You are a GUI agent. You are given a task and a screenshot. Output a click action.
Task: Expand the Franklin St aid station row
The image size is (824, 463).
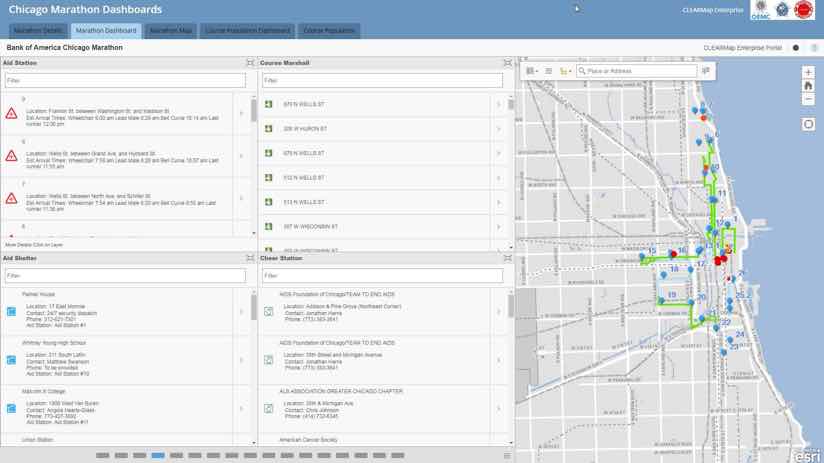point(241,114)
